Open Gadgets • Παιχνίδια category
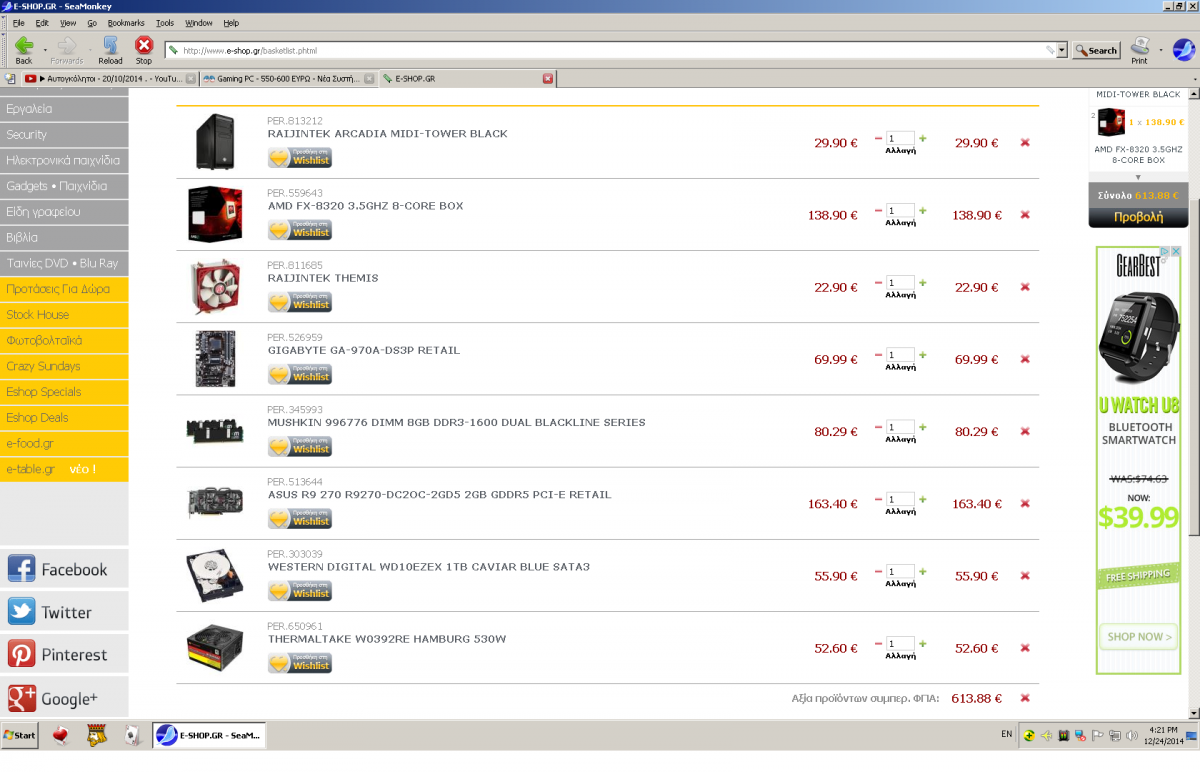Viewport: 1200px width, 772px height. (64, 186)
